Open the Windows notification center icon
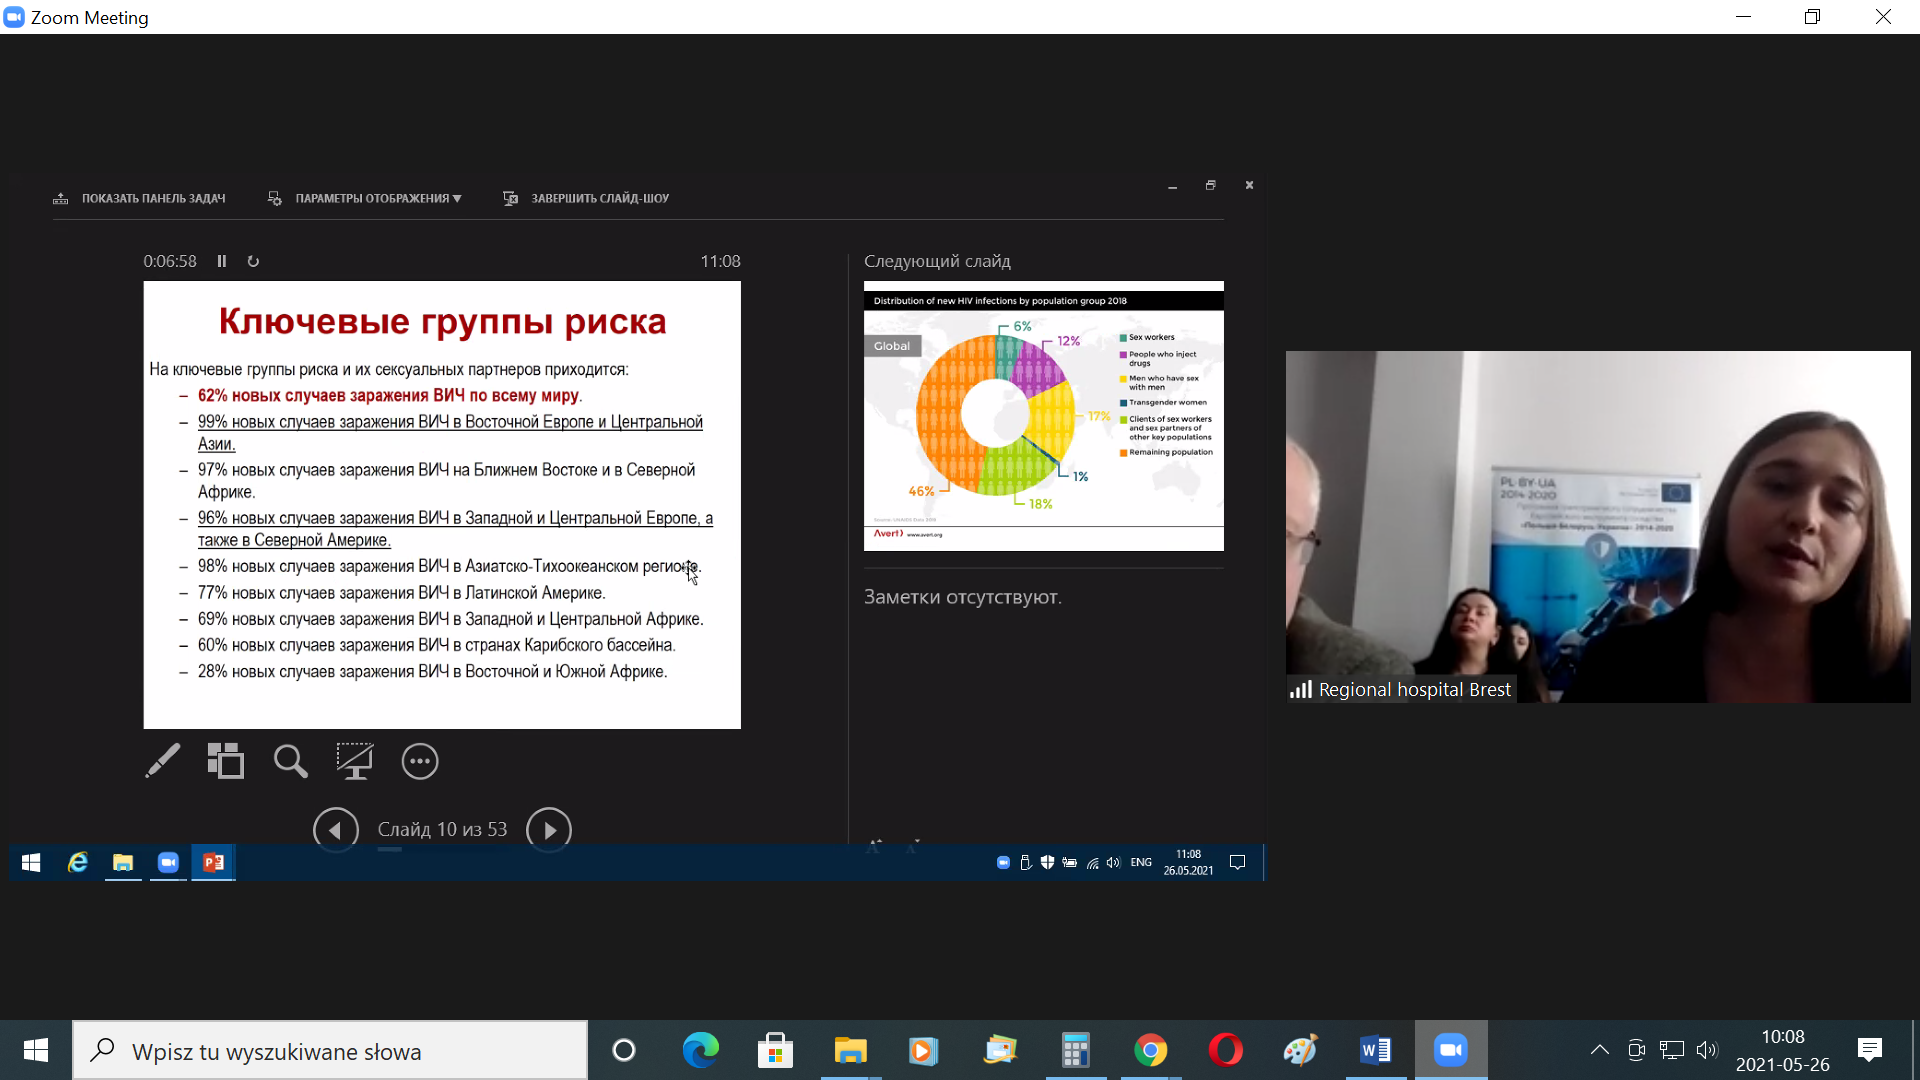Screen dimensions: 1920x1080 pyautogui.click(x=1869, y=1050)
